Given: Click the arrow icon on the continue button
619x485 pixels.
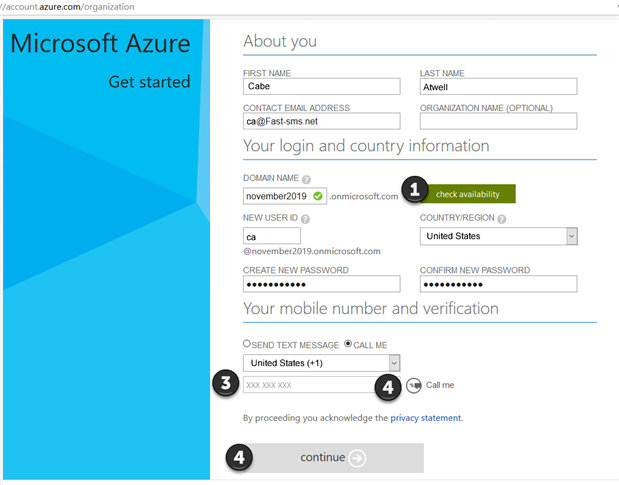Looking at the screenshot, I should coord(357,458).
